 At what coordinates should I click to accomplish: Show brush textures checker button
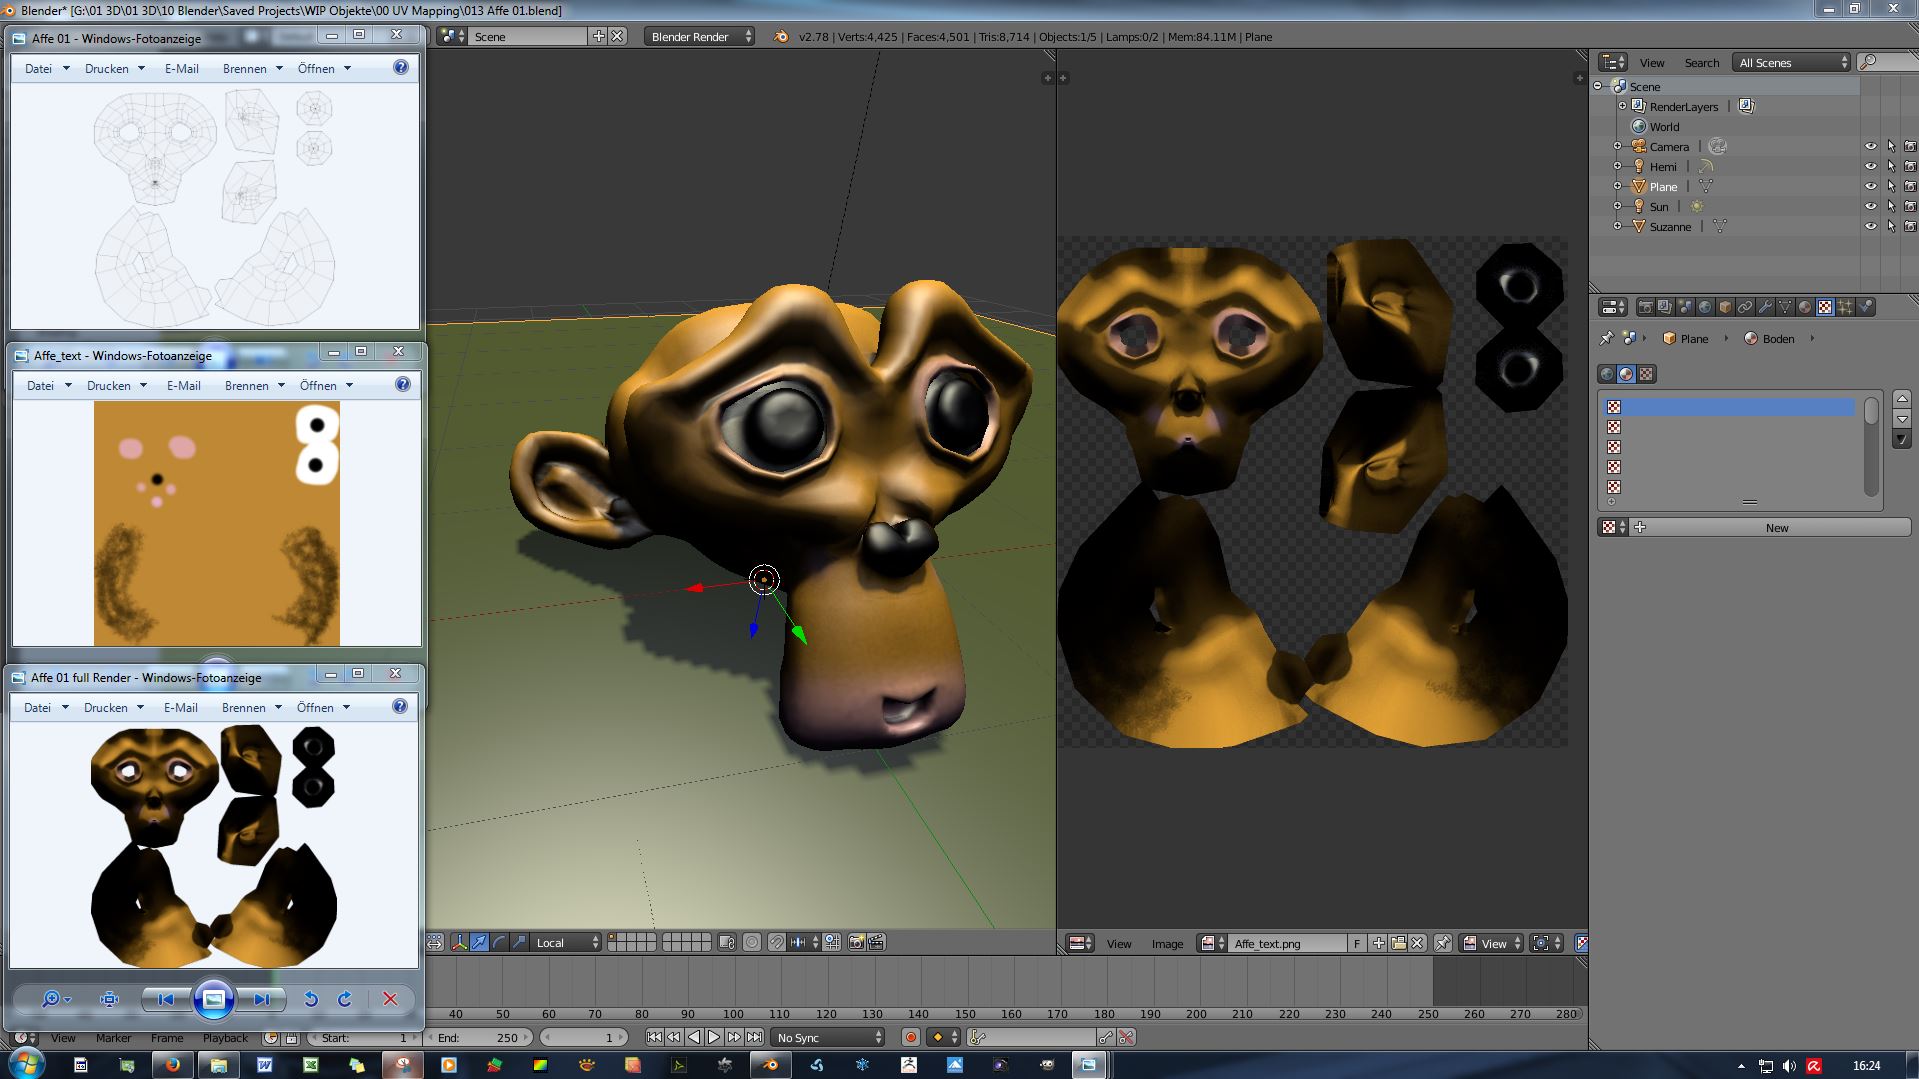pyautogui.click(x=1647, y=374)
